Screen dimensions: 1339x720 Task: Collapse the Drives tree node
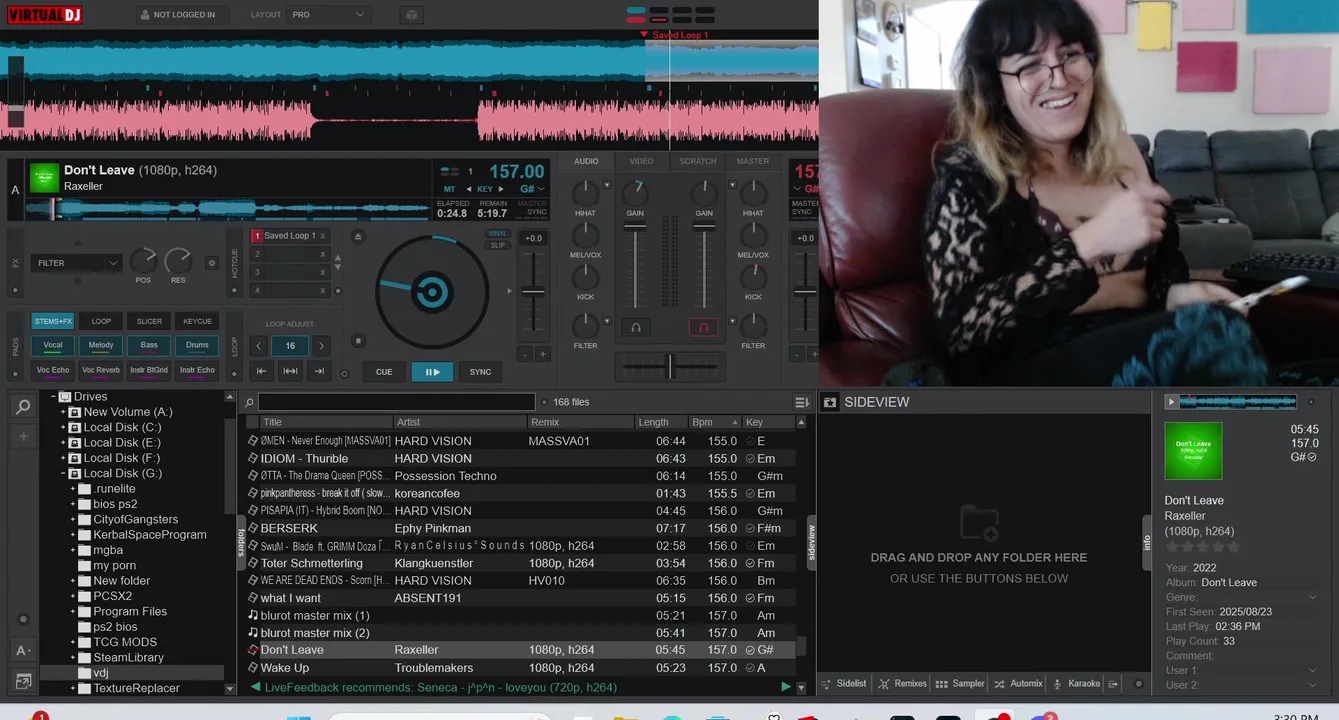(53, 397)
